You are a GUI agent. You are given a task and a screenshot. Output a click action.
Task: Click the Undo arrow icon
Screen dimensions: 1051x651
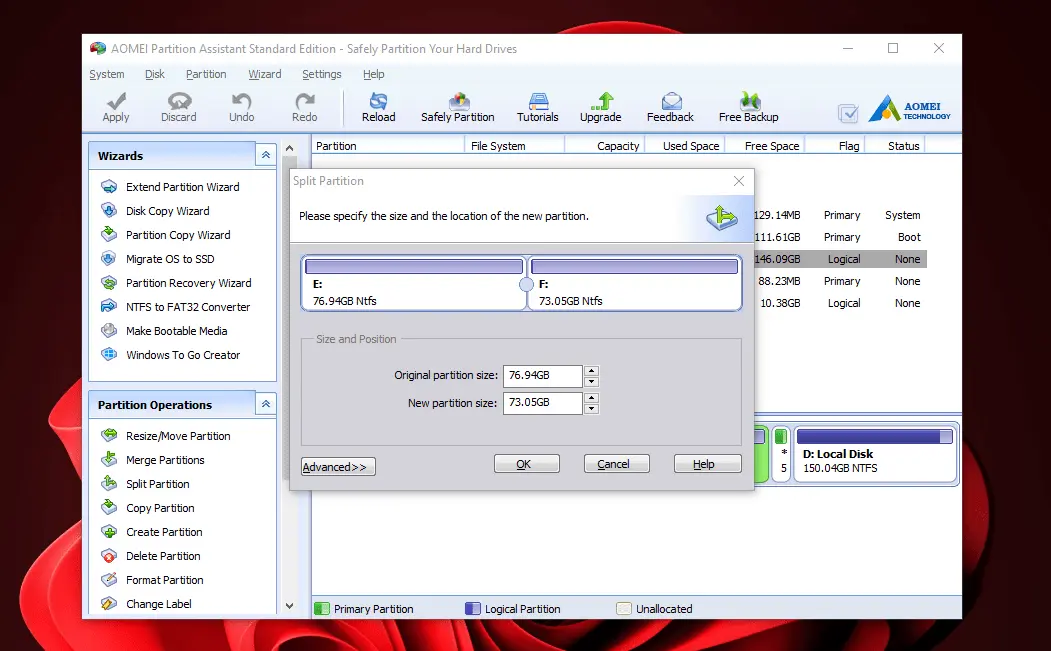[241, 101]
